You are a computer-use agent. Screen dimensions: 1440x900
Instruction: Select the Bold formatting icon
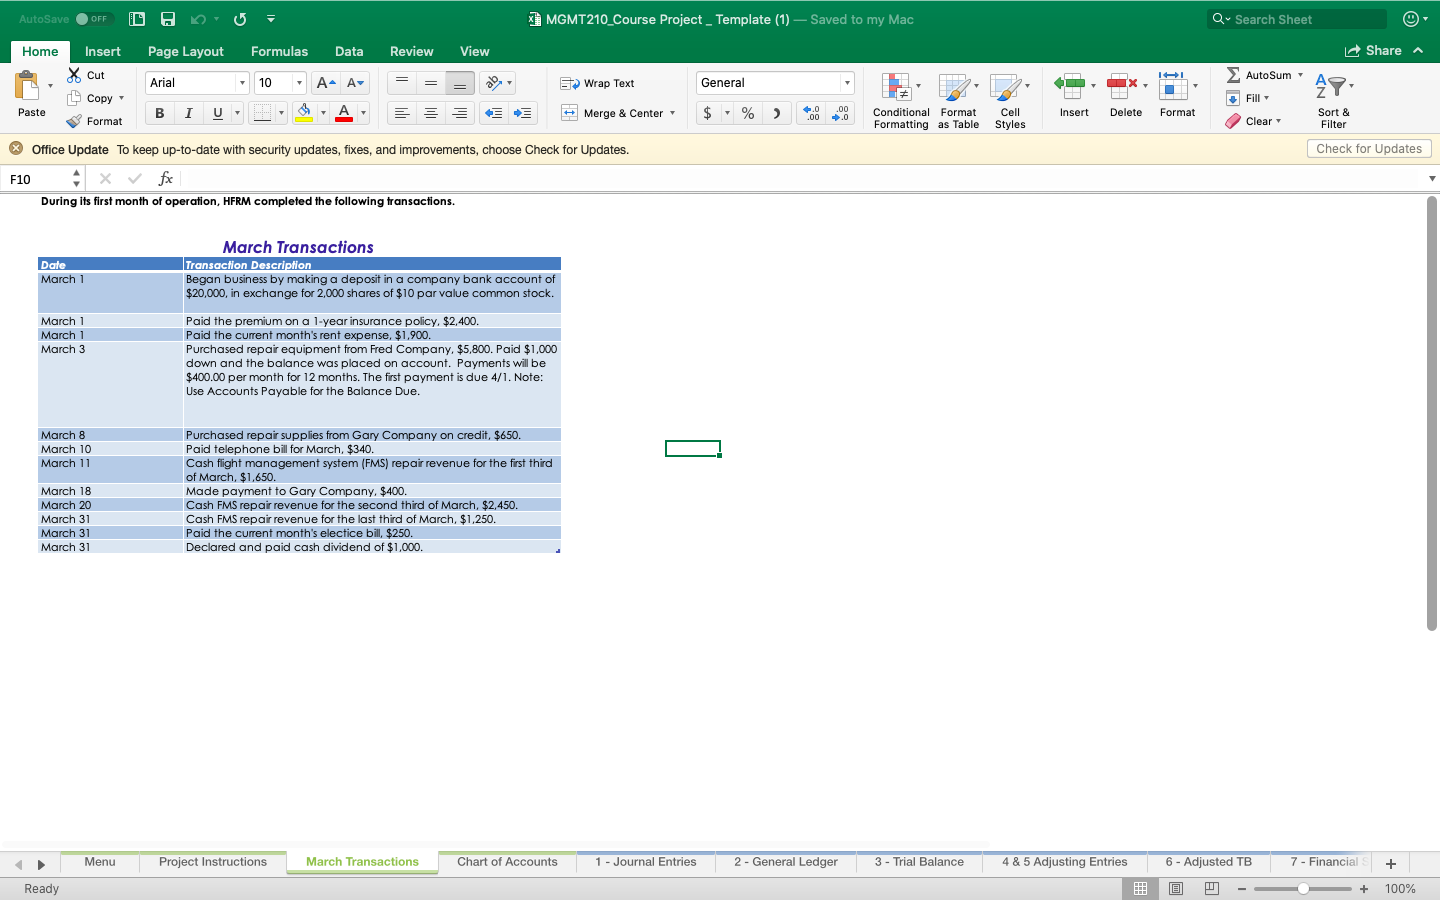coord(158,112)
